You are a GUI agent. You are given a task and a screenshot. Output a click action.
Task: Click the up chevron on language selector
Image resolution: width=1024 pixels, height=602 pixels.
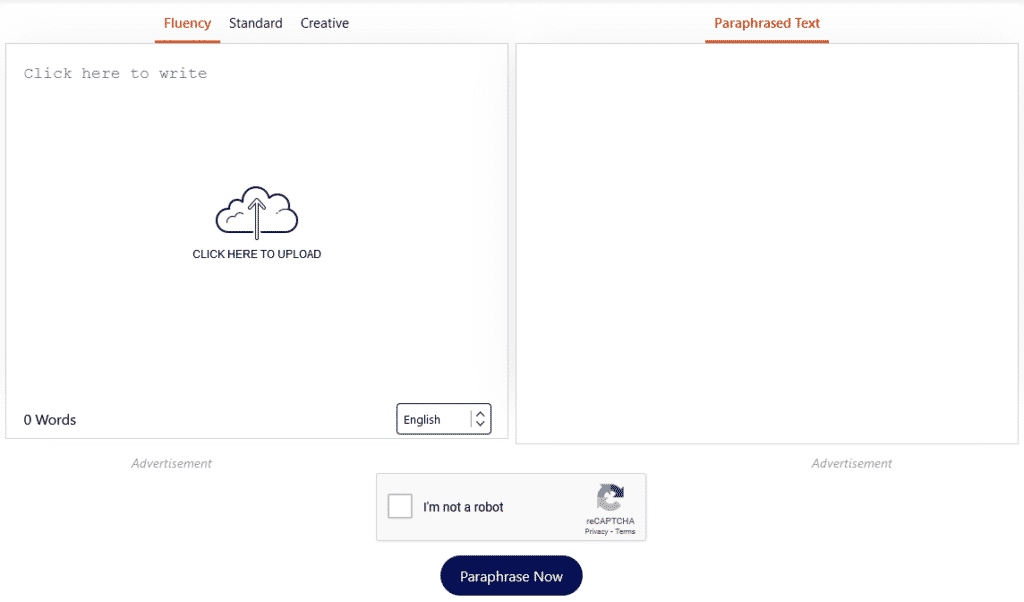[x=480, y=412]
